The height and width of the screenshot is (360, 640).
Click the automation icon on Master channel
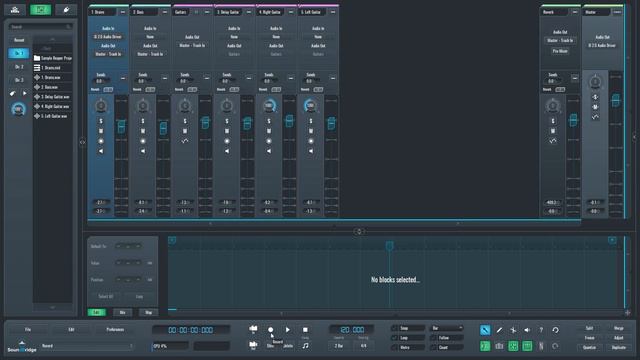[595, 117]
